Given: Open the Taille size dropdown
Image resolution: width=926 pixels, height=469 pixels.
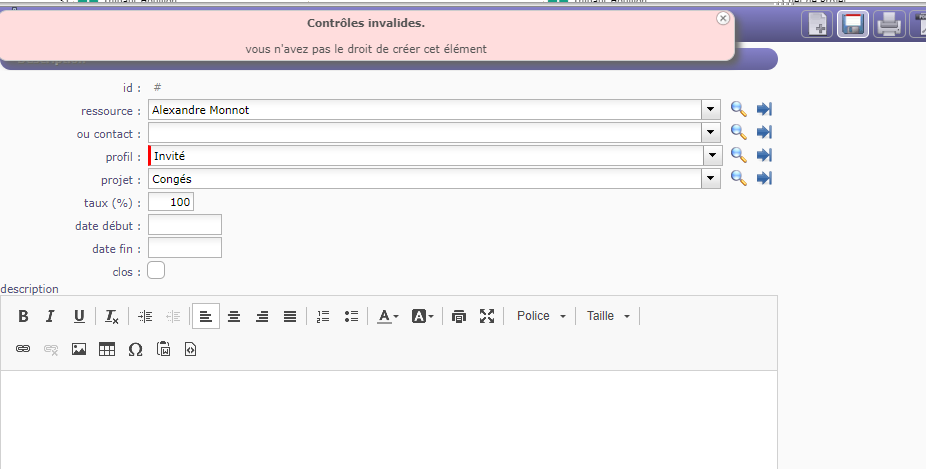Looking at the screenshot, I should click(x=608, y=316).
